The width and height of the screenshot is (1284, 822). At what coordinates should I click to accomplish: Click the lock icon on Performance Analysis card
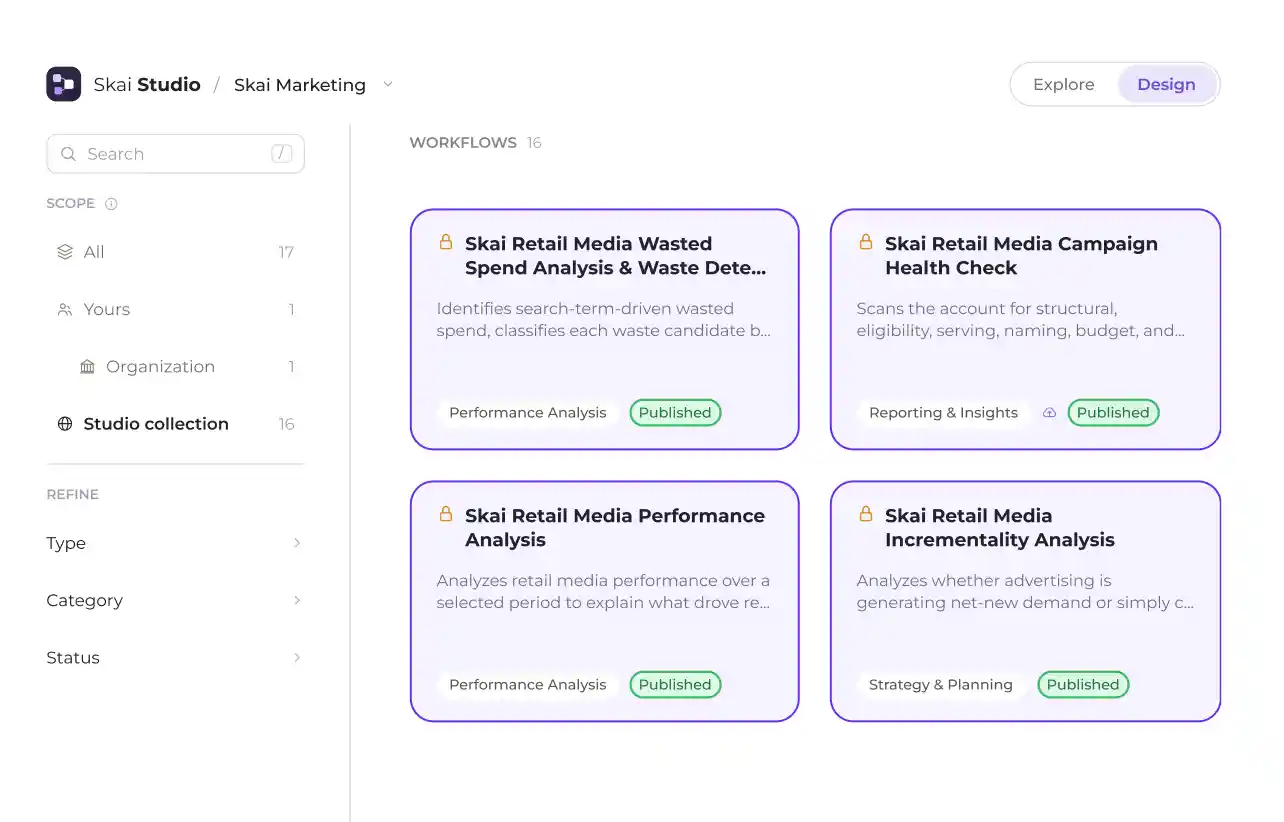pos(446,514)
